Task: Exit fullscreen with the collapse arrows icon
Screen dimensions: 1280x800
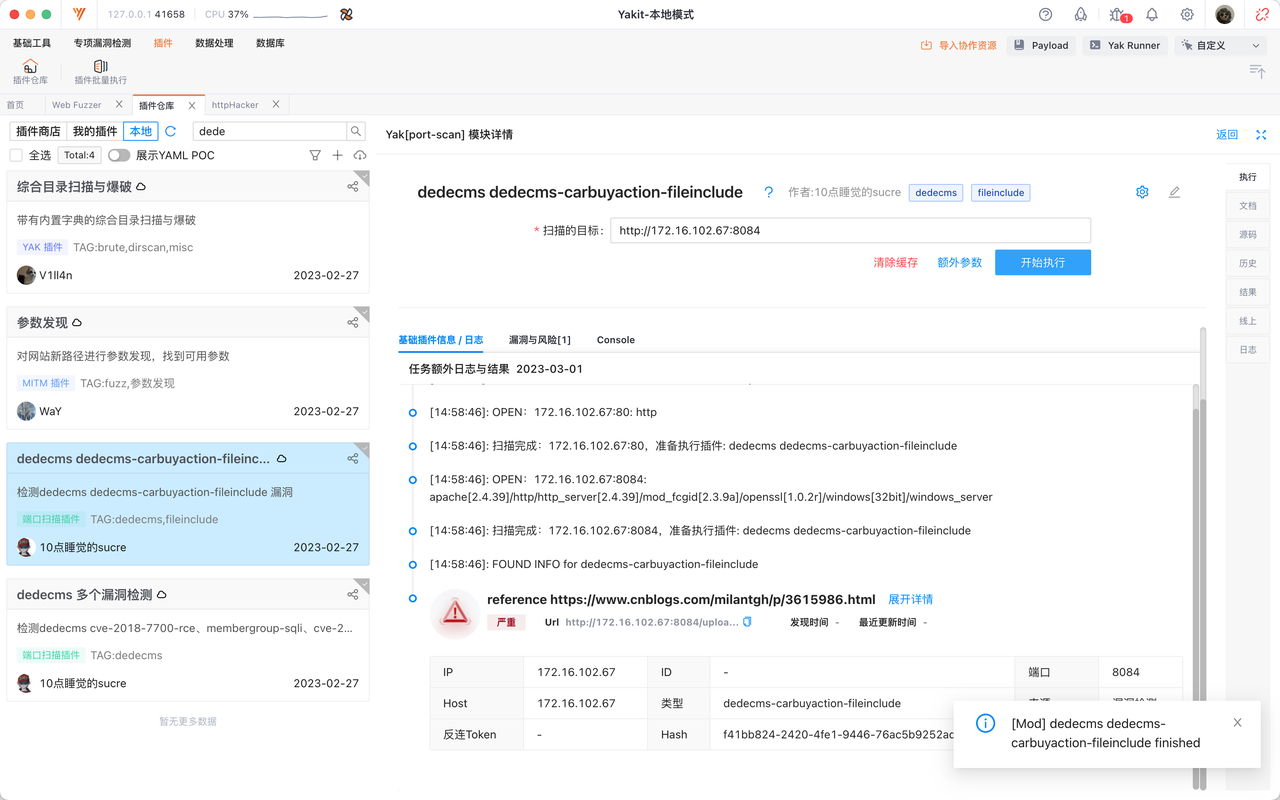Action: click(x=1261, y=135)
